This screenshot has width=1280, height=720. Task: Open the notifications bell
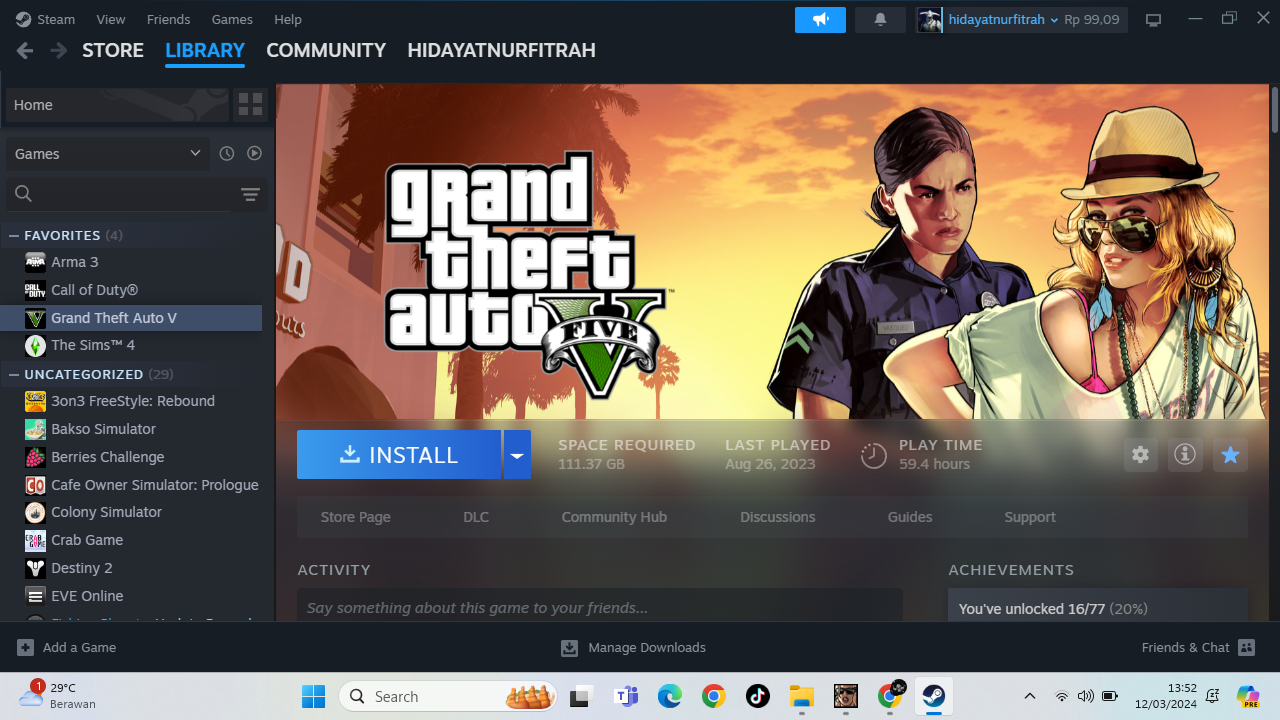(881, 20)
